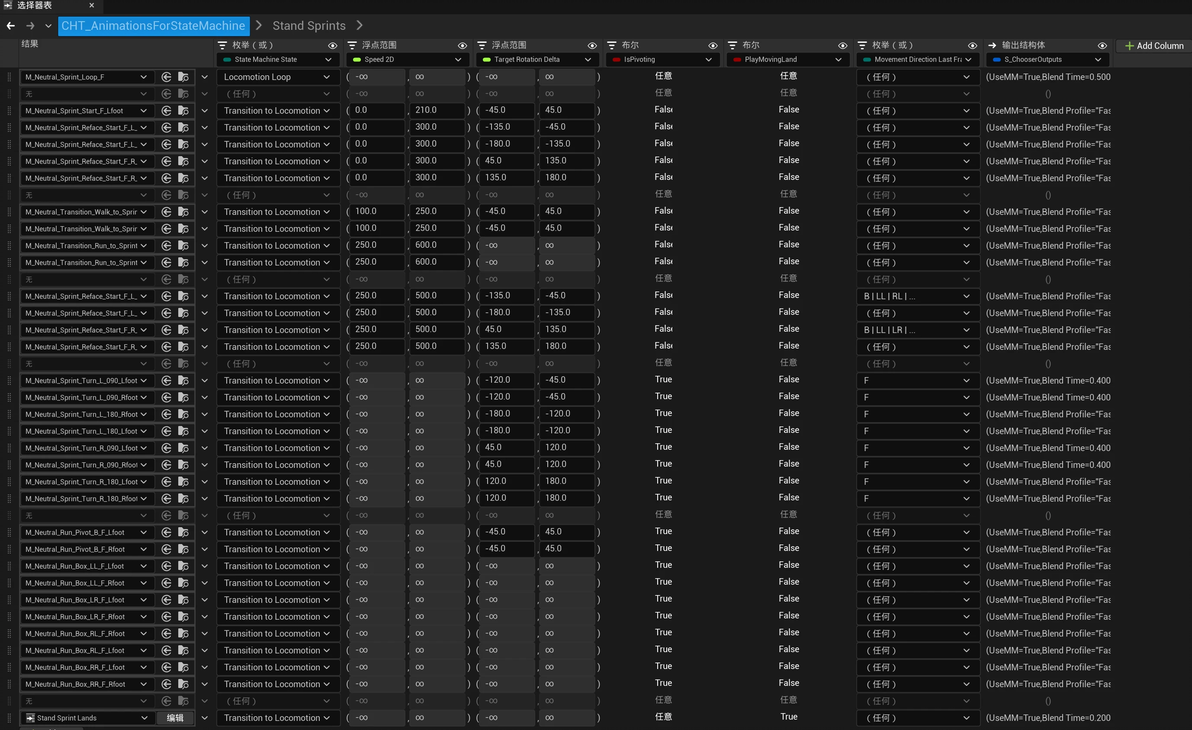The height and width of the screenshot is (730, 1192).
Task: Browse to asset for M_Neutral_Sprint_Turn_L_090_Lfoot row
Action: point(183,381)
